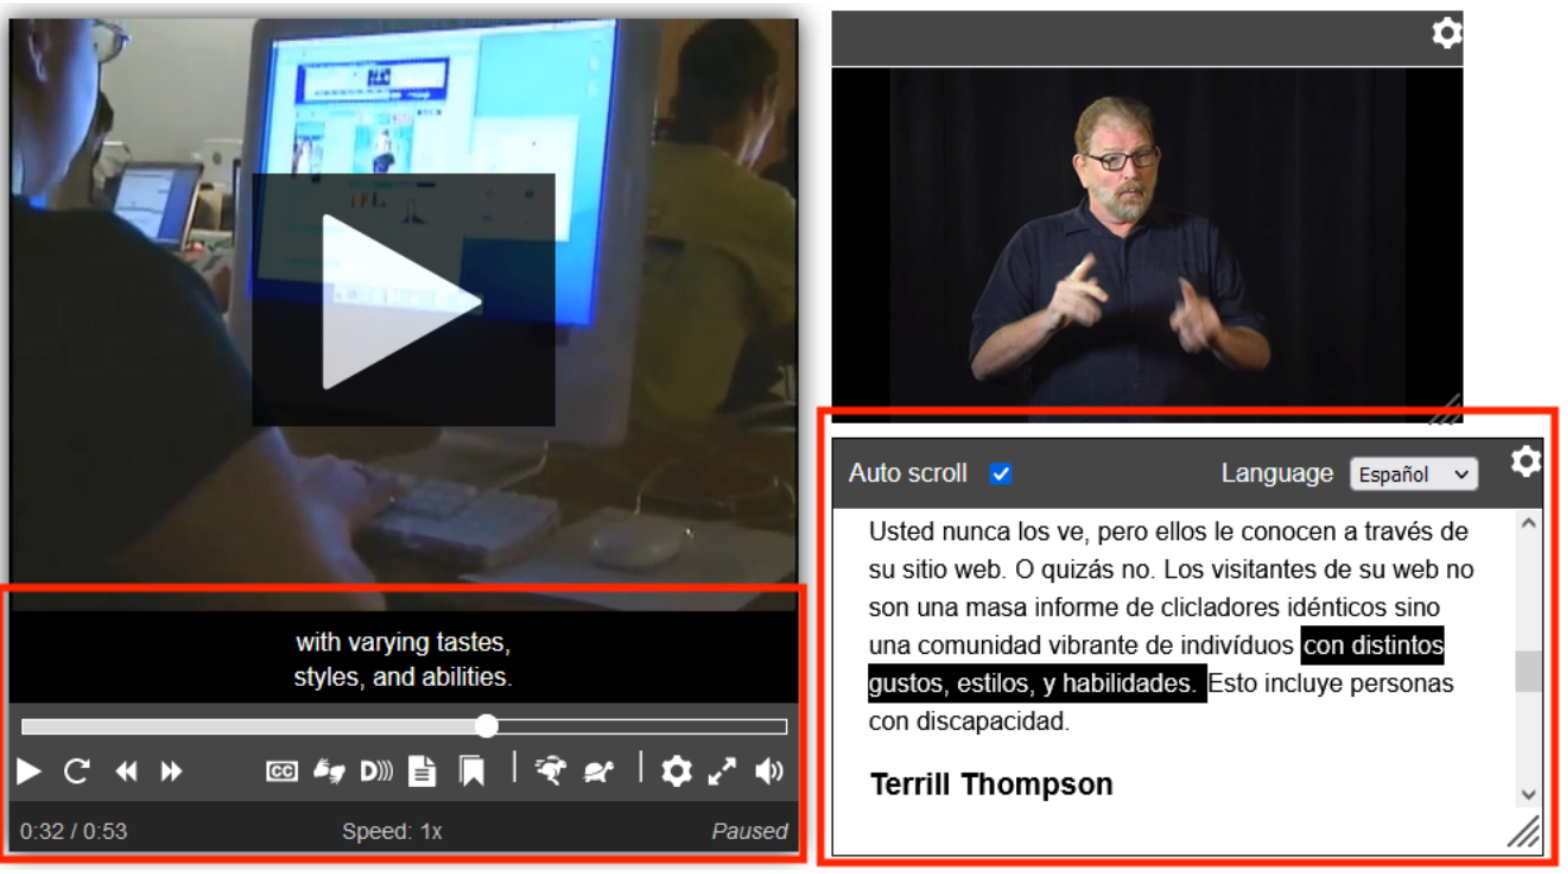The height and width of the screenshot is (874, 1568).
Task: Click the 'Paused' status text
Action: (749, 832)
